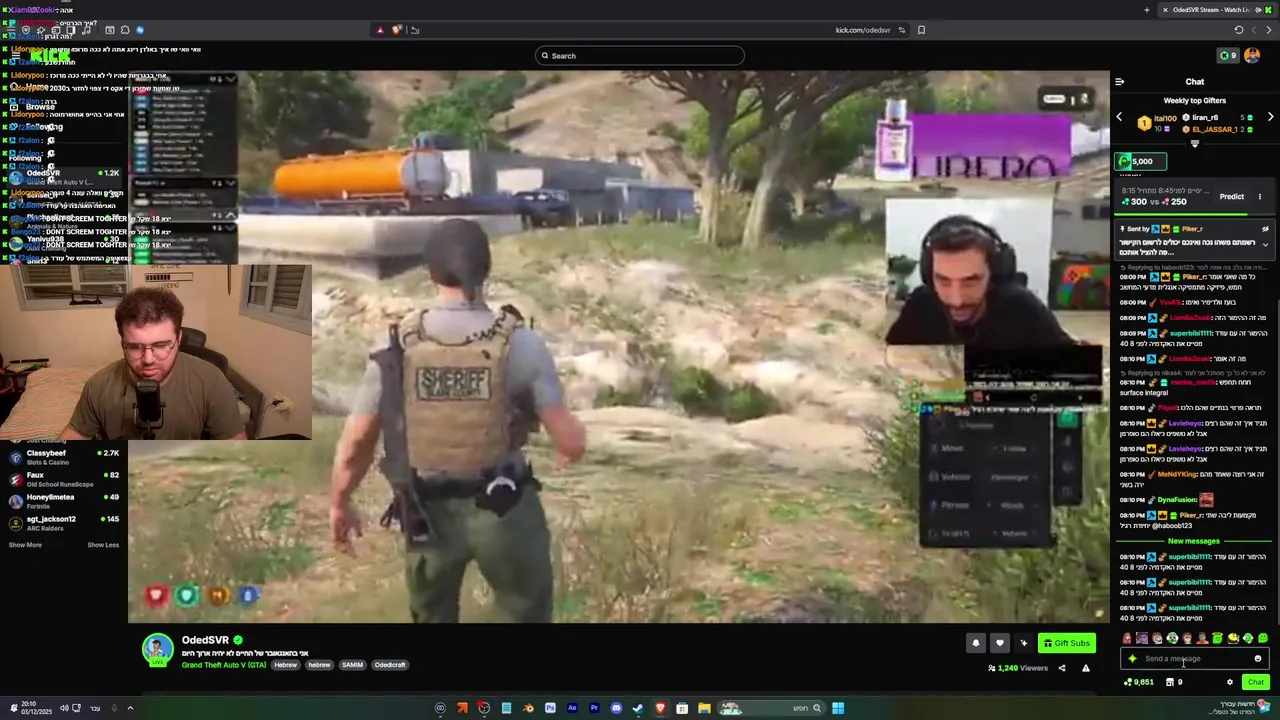Share the stream using share icon
The image size is (1280, 720).
[x=1062, y=668]
